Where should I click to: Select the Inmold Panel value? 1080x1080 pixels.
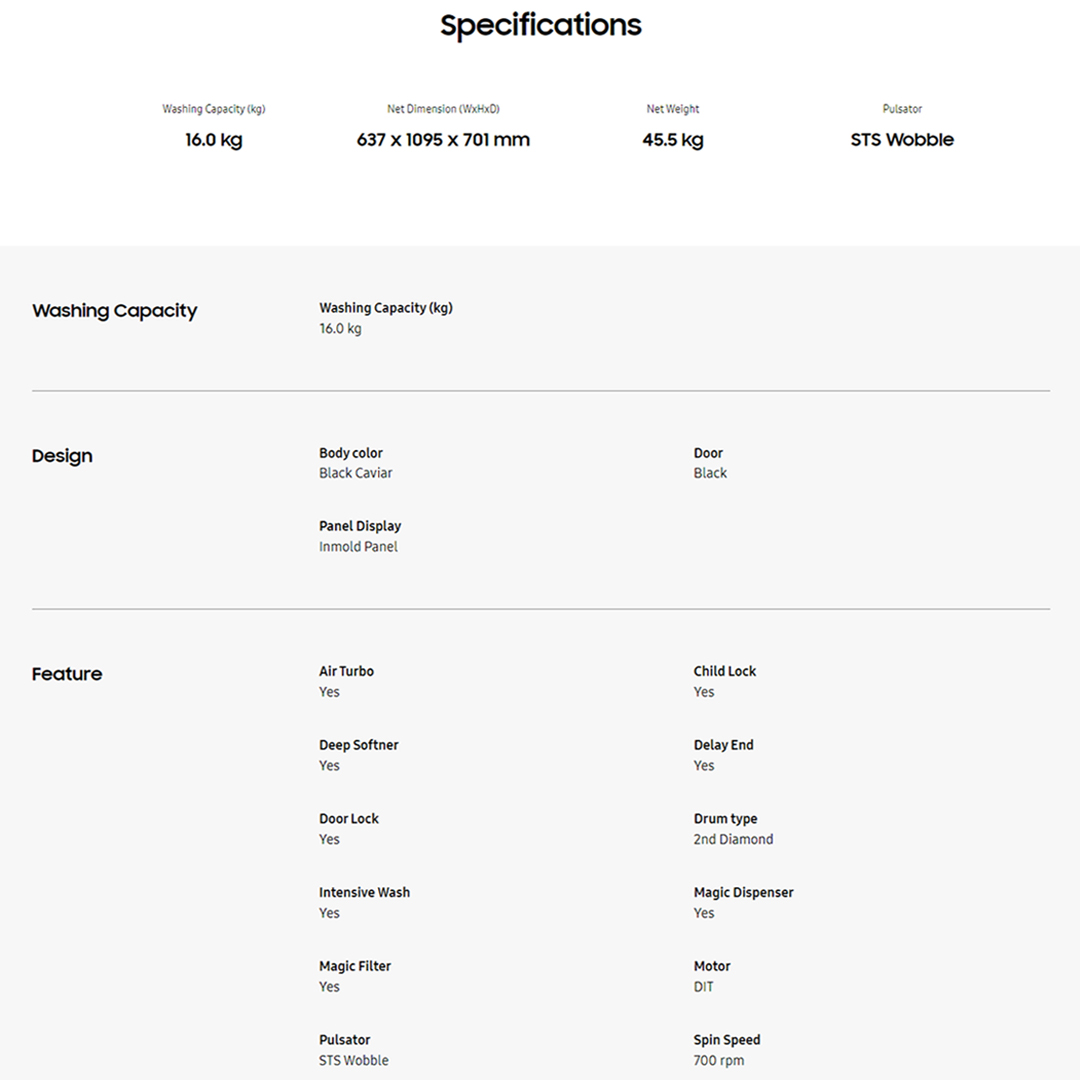(x=358, y=547)
